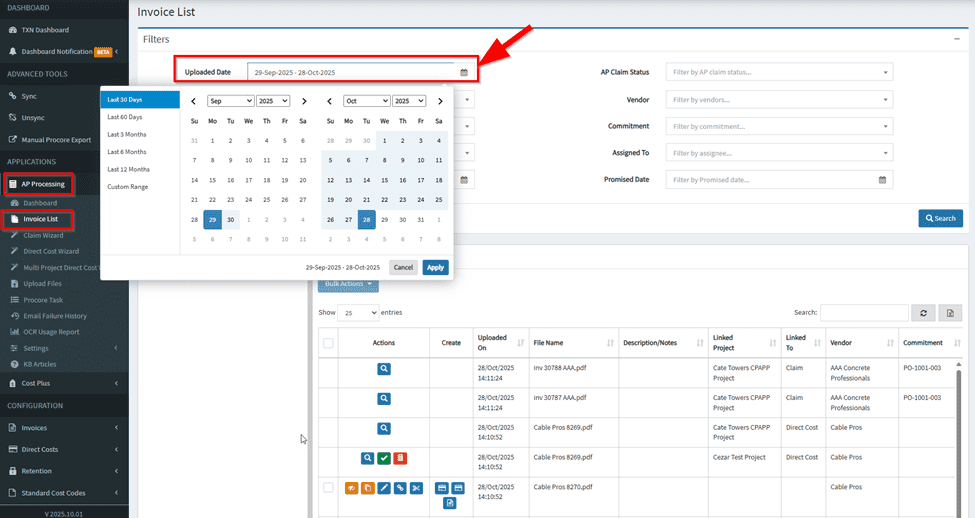Click the scissors split icon for Cable Pros 8270
The height and width of the screenshot is (518, 975).
tap(416, 488)
